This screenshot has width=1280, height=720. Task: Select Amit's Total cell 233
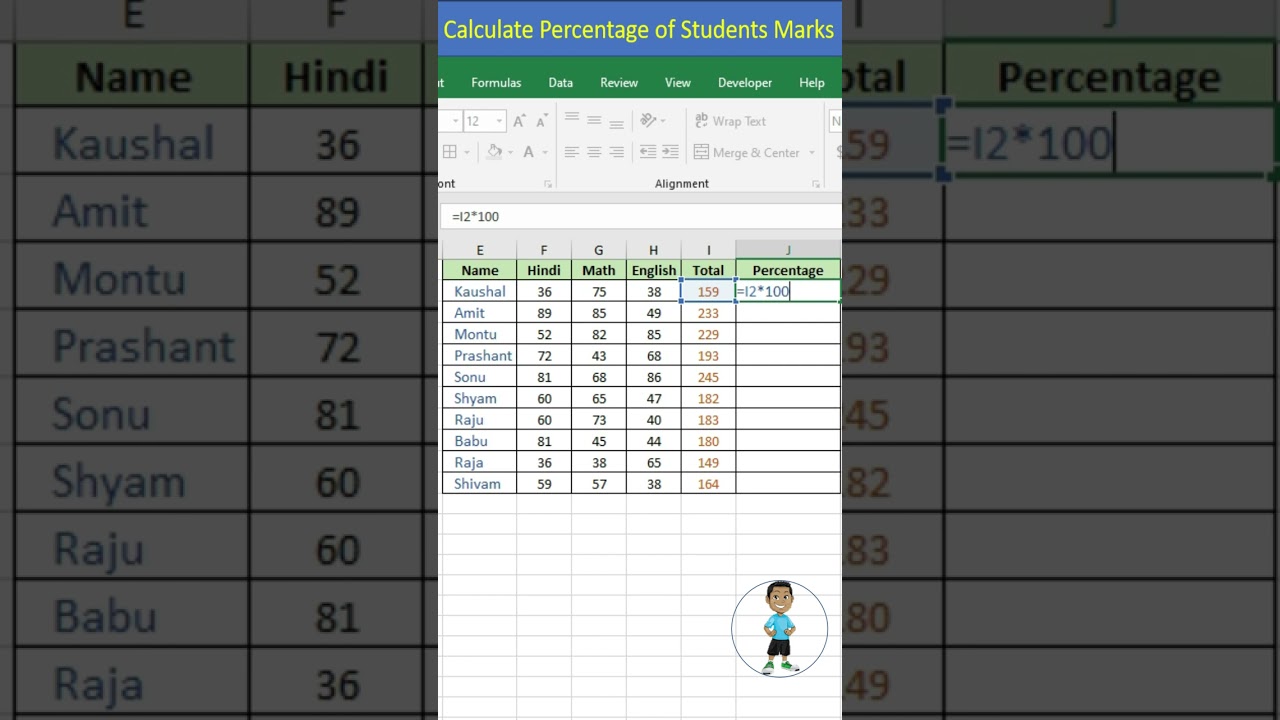[x=708, y=313]
